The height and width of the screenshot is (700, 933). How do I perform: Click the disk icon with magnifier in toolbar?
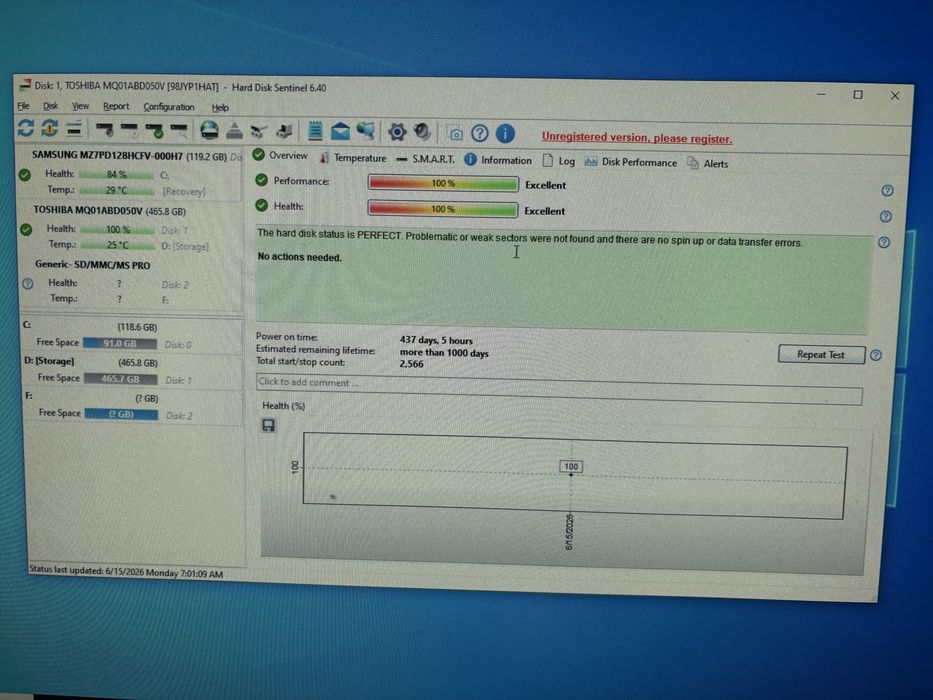click(x=179, y=130)
